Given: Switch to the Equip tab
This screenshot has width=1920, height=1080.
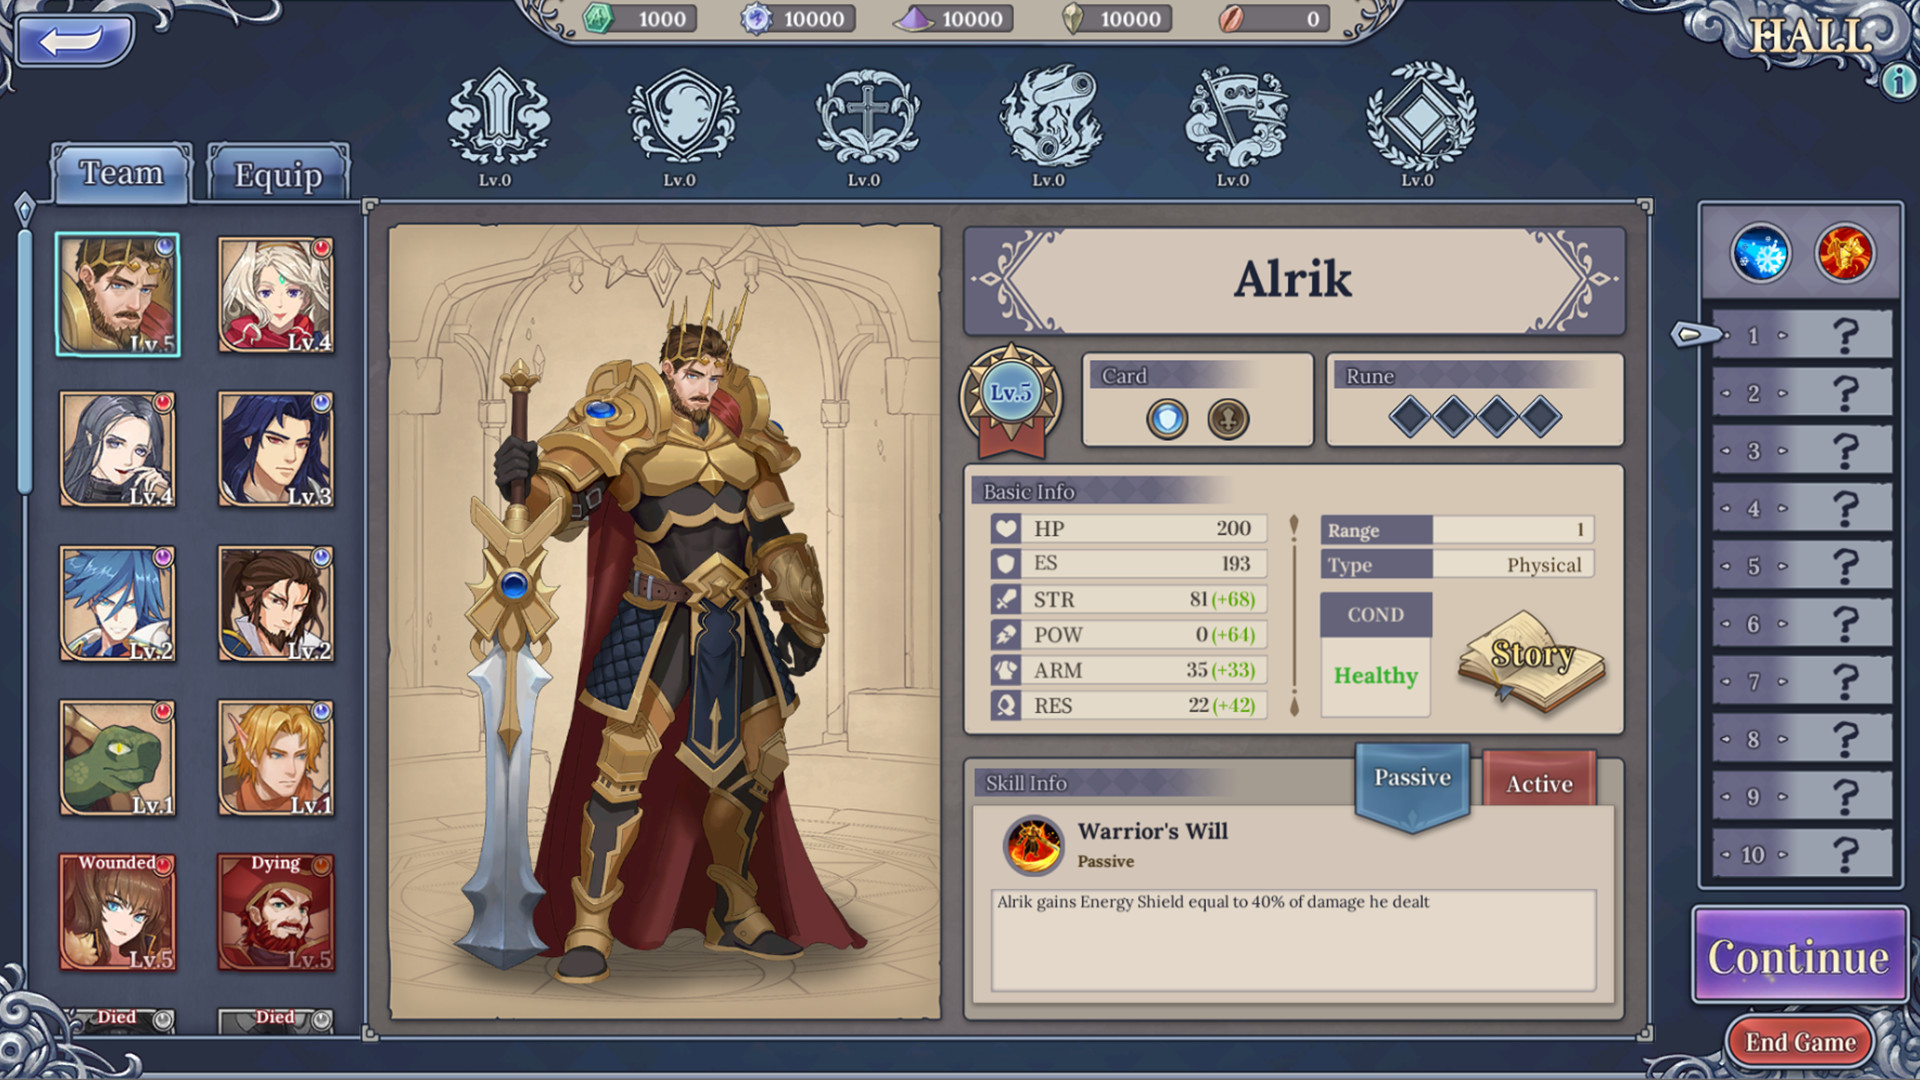Looking at the screenshot, I should coord(278,173).
